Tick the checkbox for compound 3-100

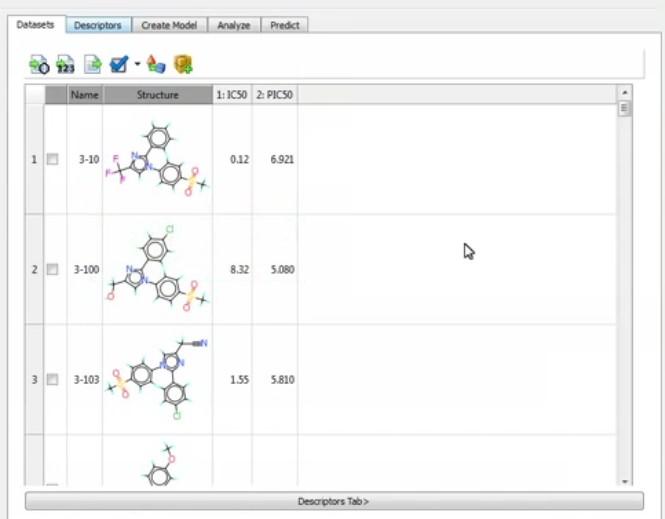[x=52, y=269]
